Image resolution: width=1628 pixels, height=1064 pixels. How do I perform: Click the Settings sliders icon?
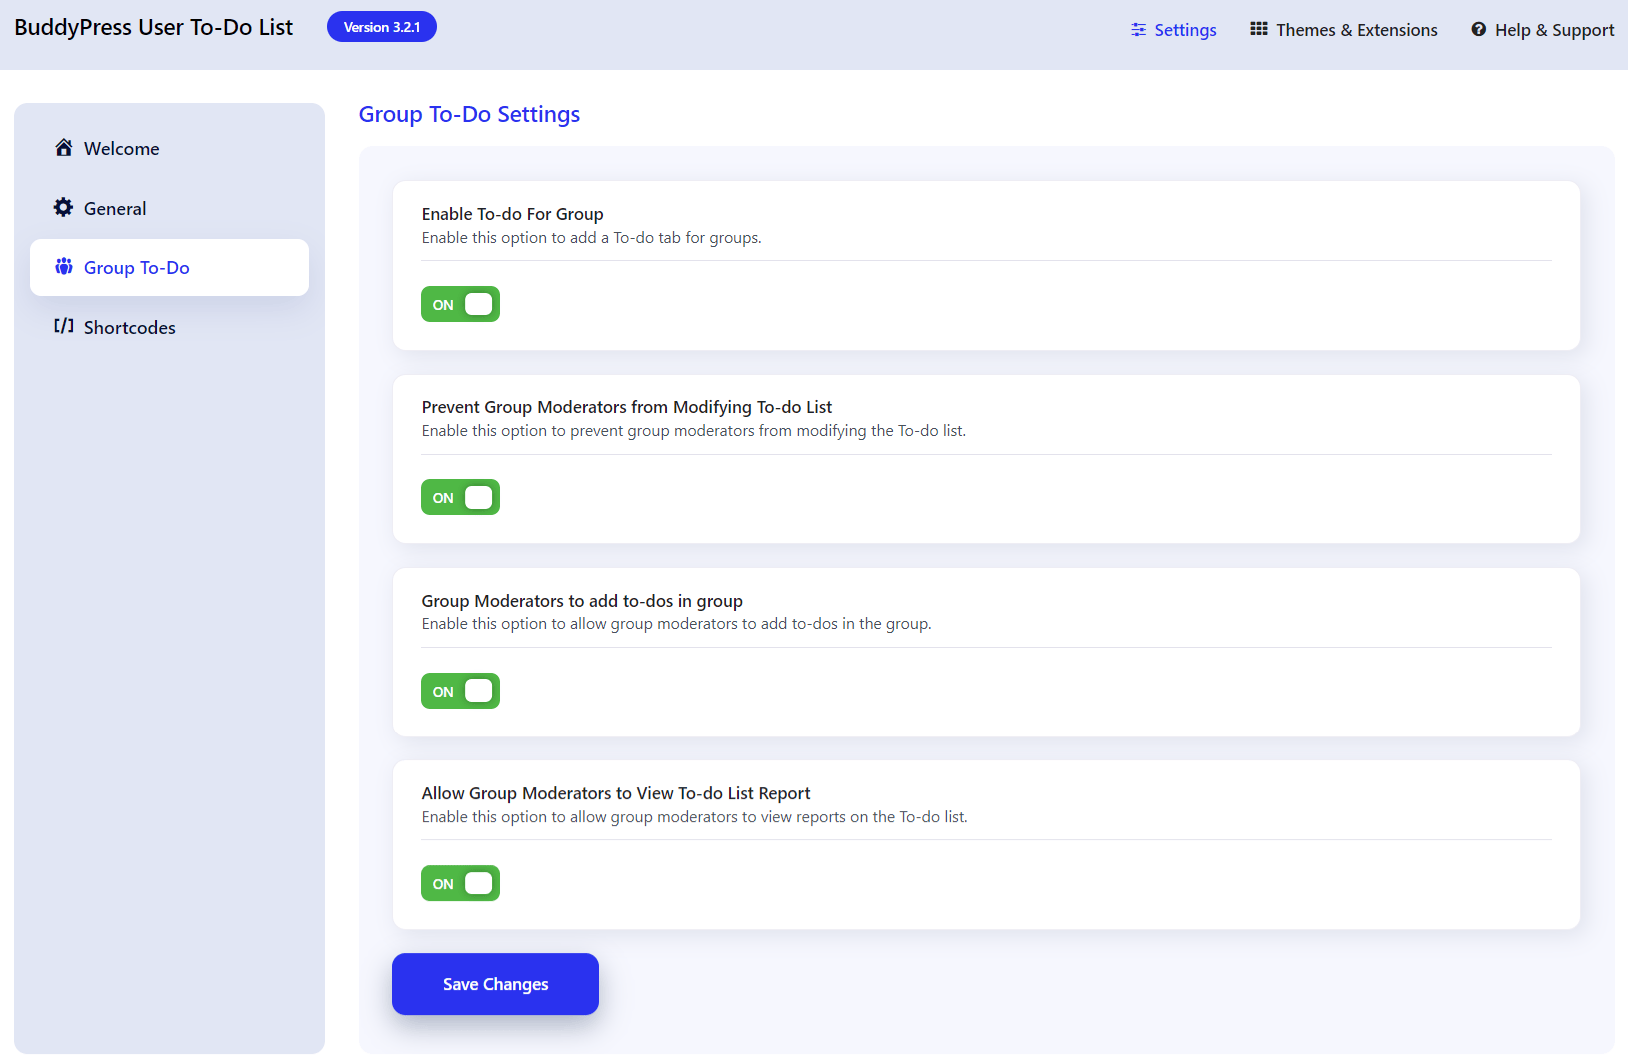1138,30
